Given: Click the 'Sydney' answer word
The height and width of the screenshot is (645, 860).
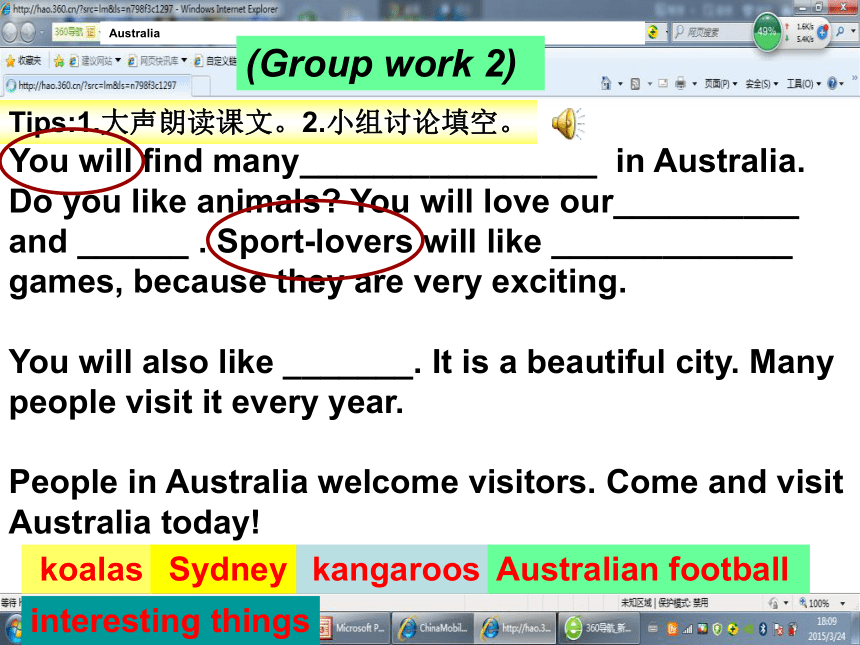Looking at the screenshot, I should pos(228,569).
